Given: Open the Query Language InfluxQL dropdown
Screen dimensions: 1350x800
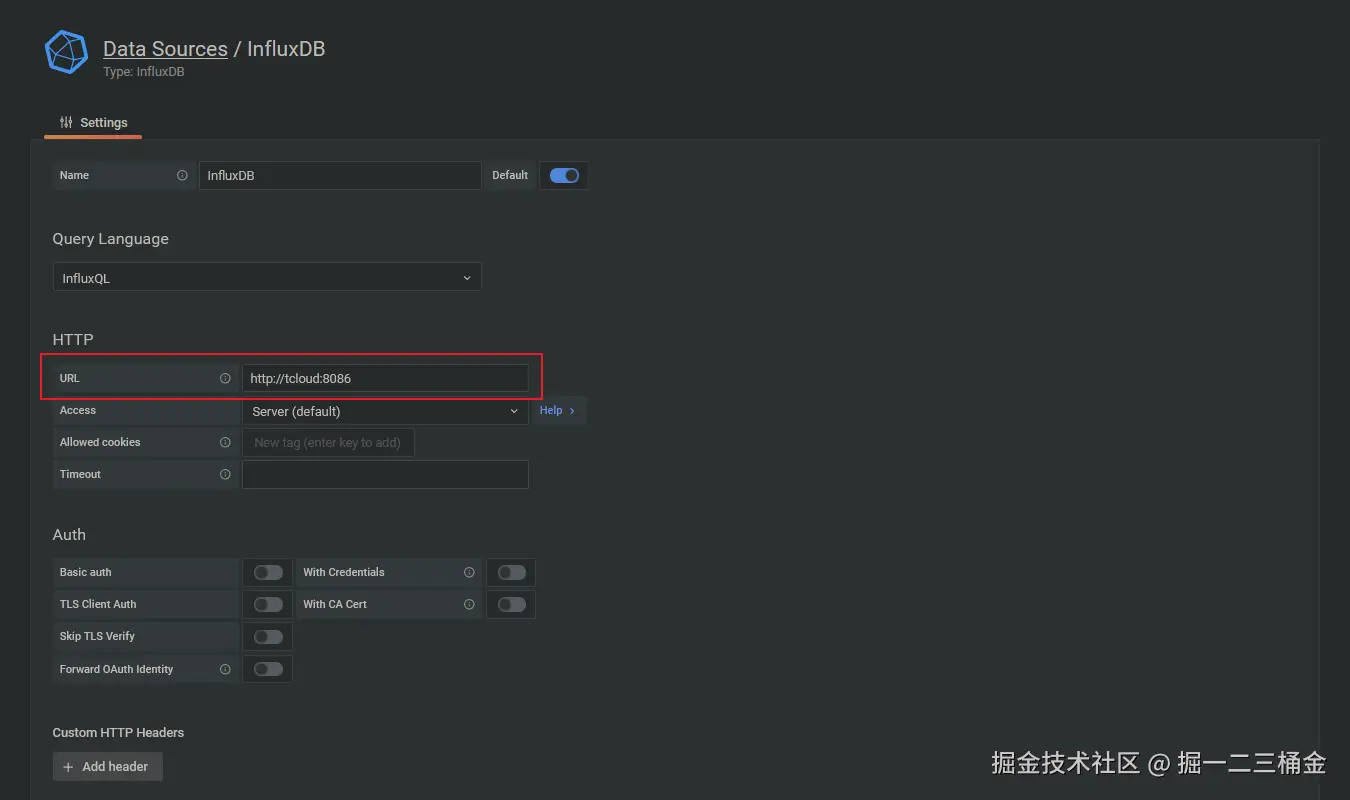Looking at the screenshot, I should coord(267,278).
